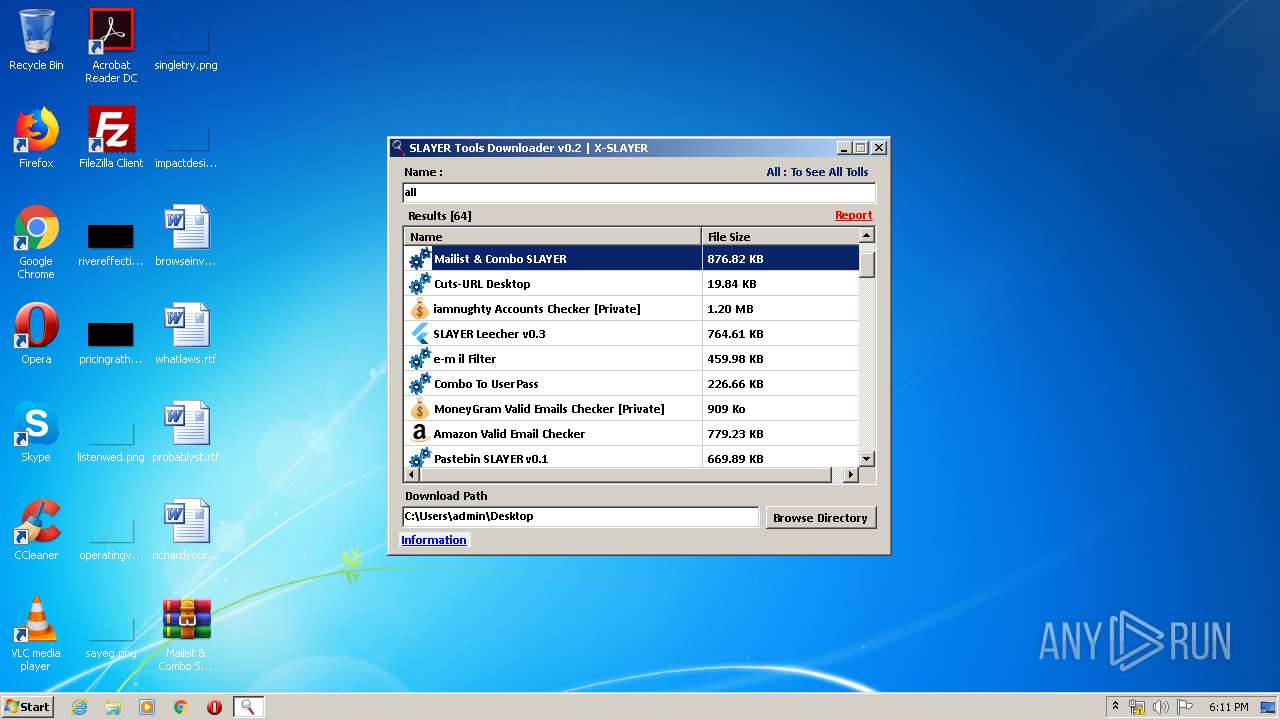Click the gear icon beside e-m il Filter
This screenshot has height=720, width=1280.
[420, 359]
